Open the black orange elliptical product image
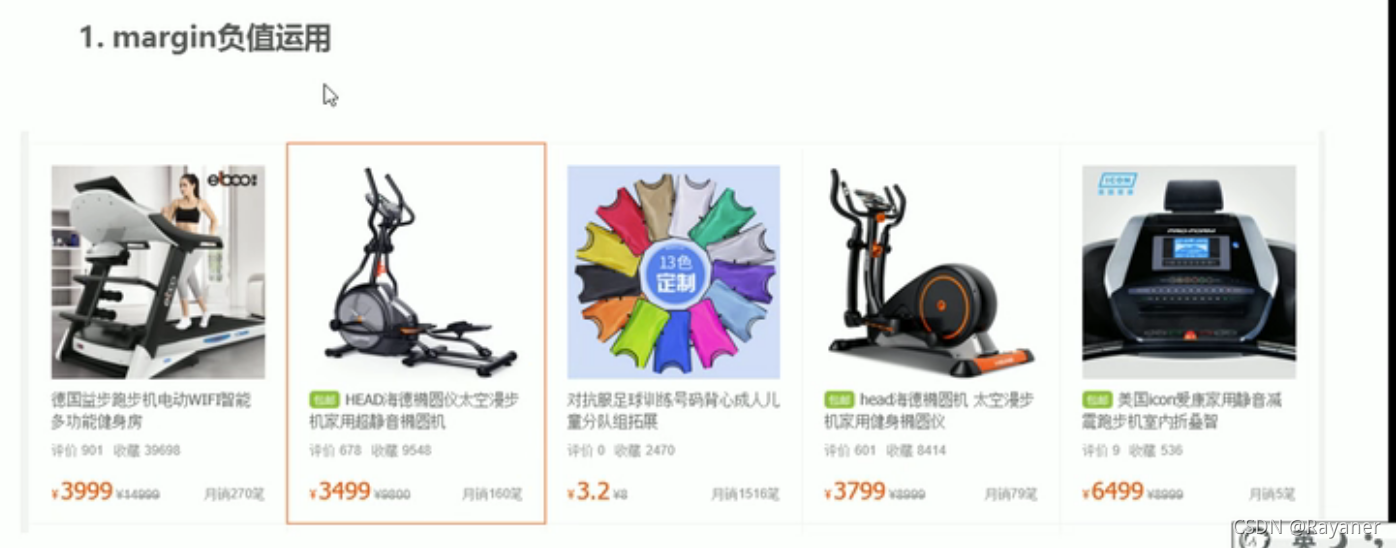Viewport: 1396px width, 548px height. click(931, 272)
